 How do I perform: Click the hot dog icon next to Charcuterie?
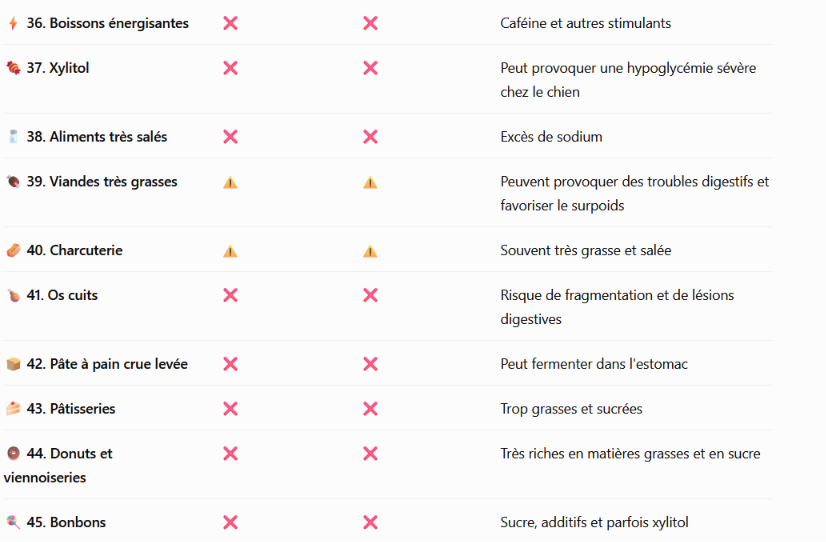click(13, 250)
